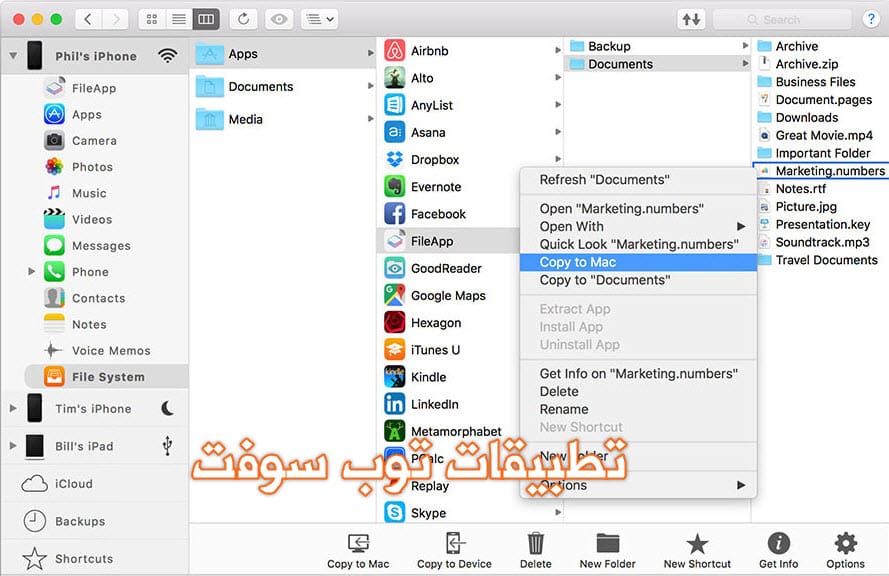The height and width of the screenshot is (576, 889).
Task: Switch to icon grid view
Action: [152, 19]
